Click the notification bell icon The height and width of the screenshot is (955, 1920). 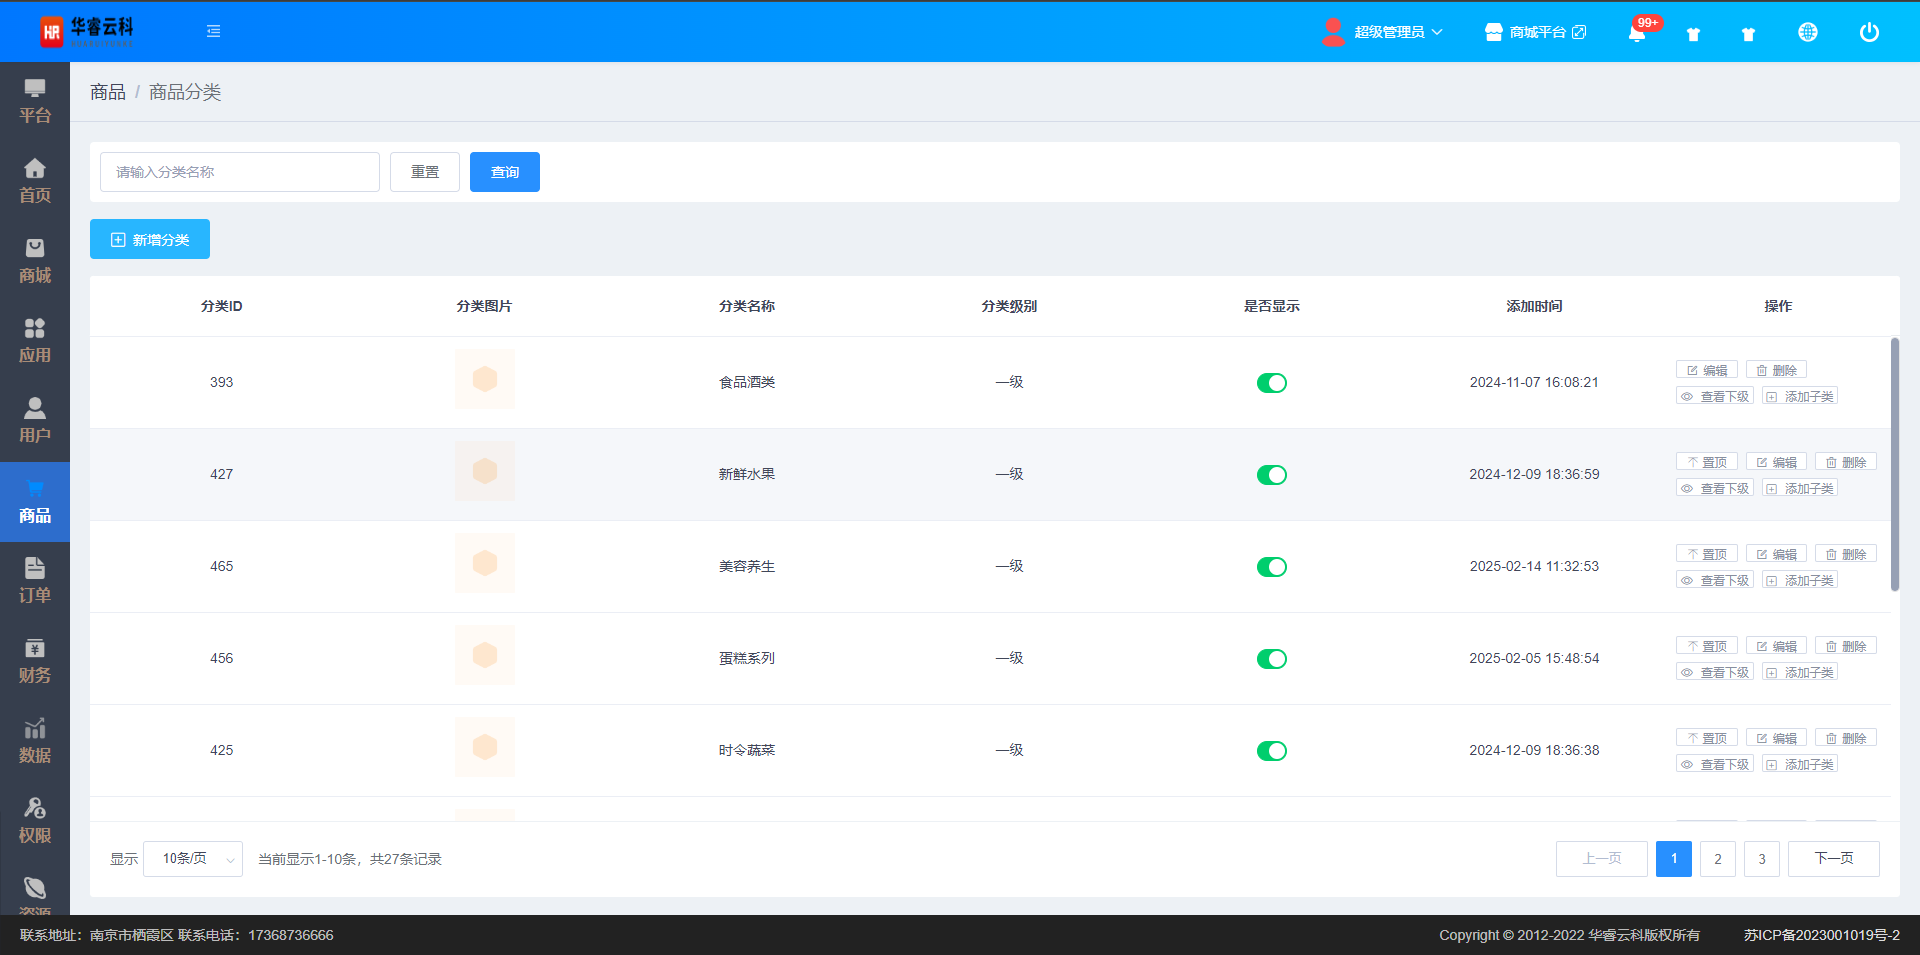tap(1636, 33)
